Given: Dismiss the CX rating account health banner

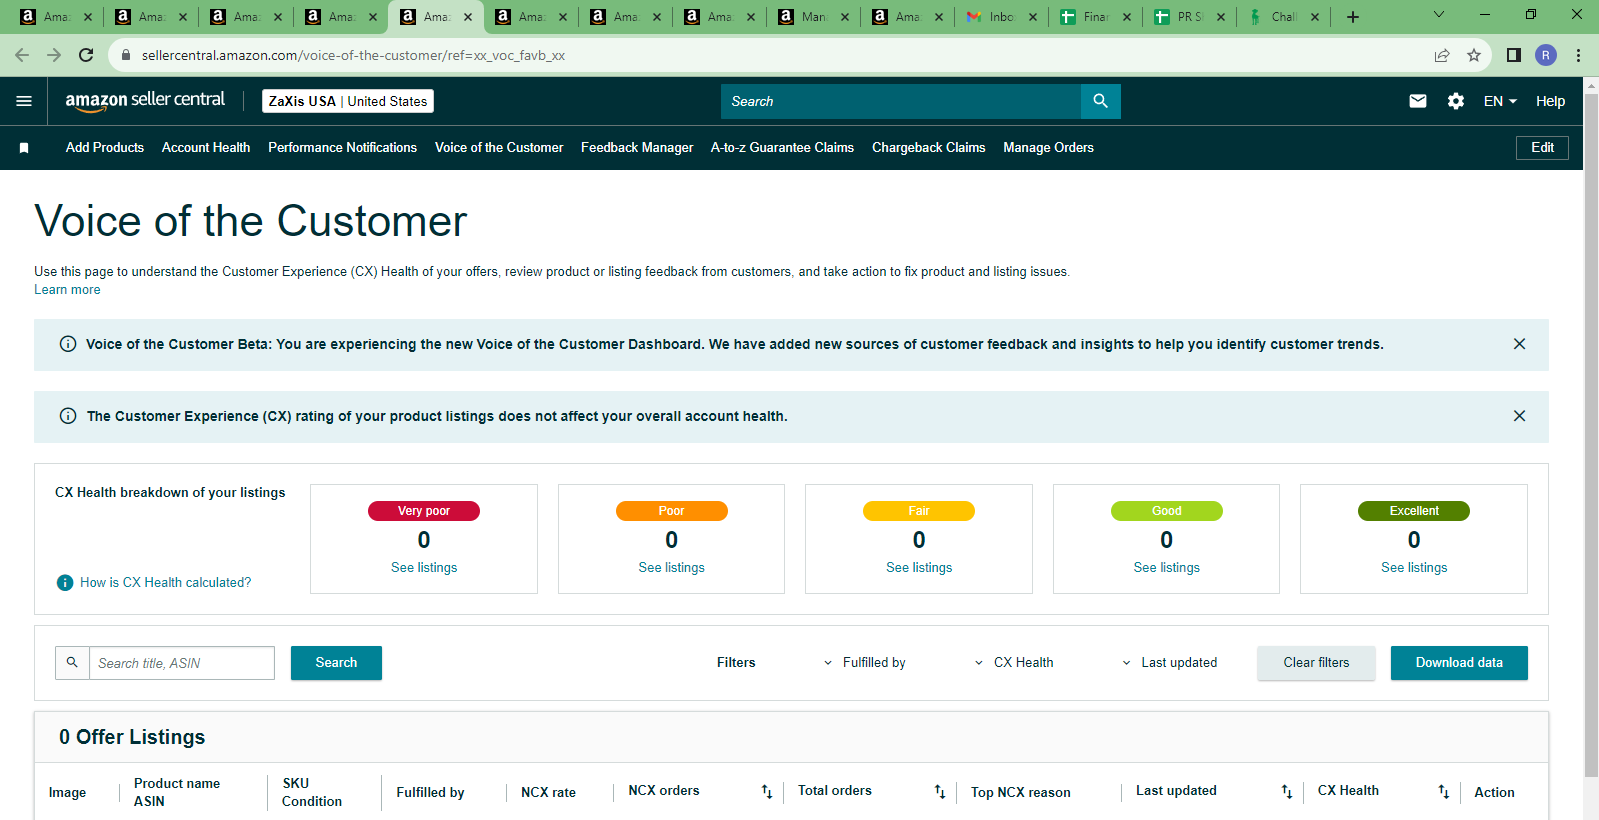Looking at the screenshot, I should coord(1519,416).
